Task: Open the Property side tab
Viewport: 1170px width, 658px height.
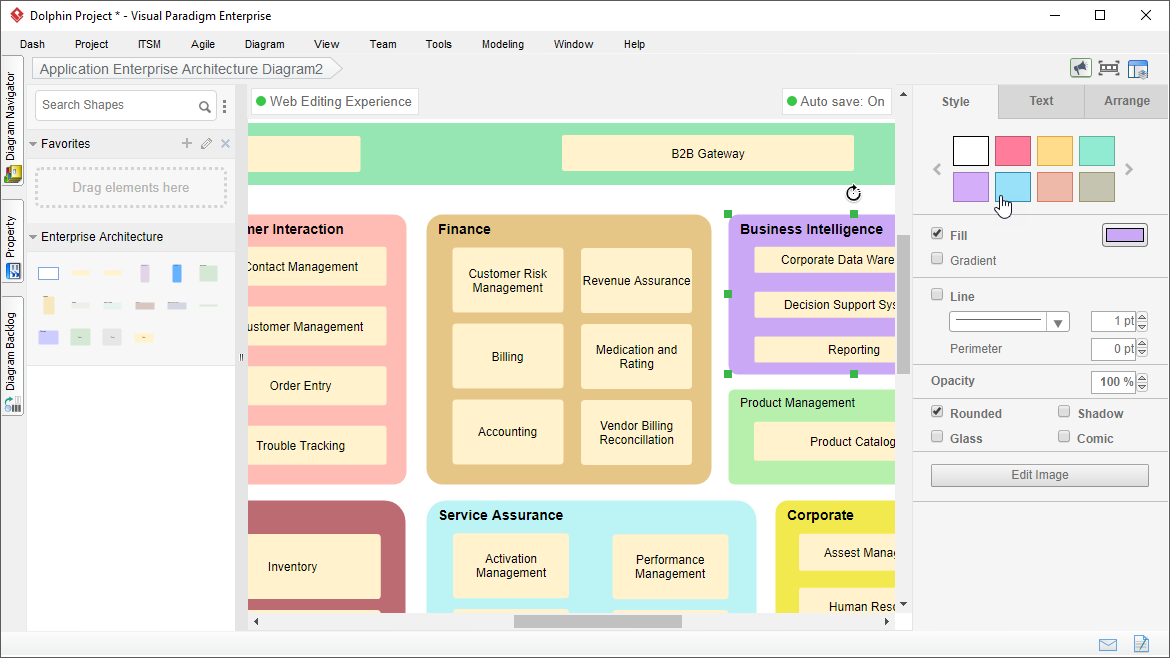Action: 13,241
